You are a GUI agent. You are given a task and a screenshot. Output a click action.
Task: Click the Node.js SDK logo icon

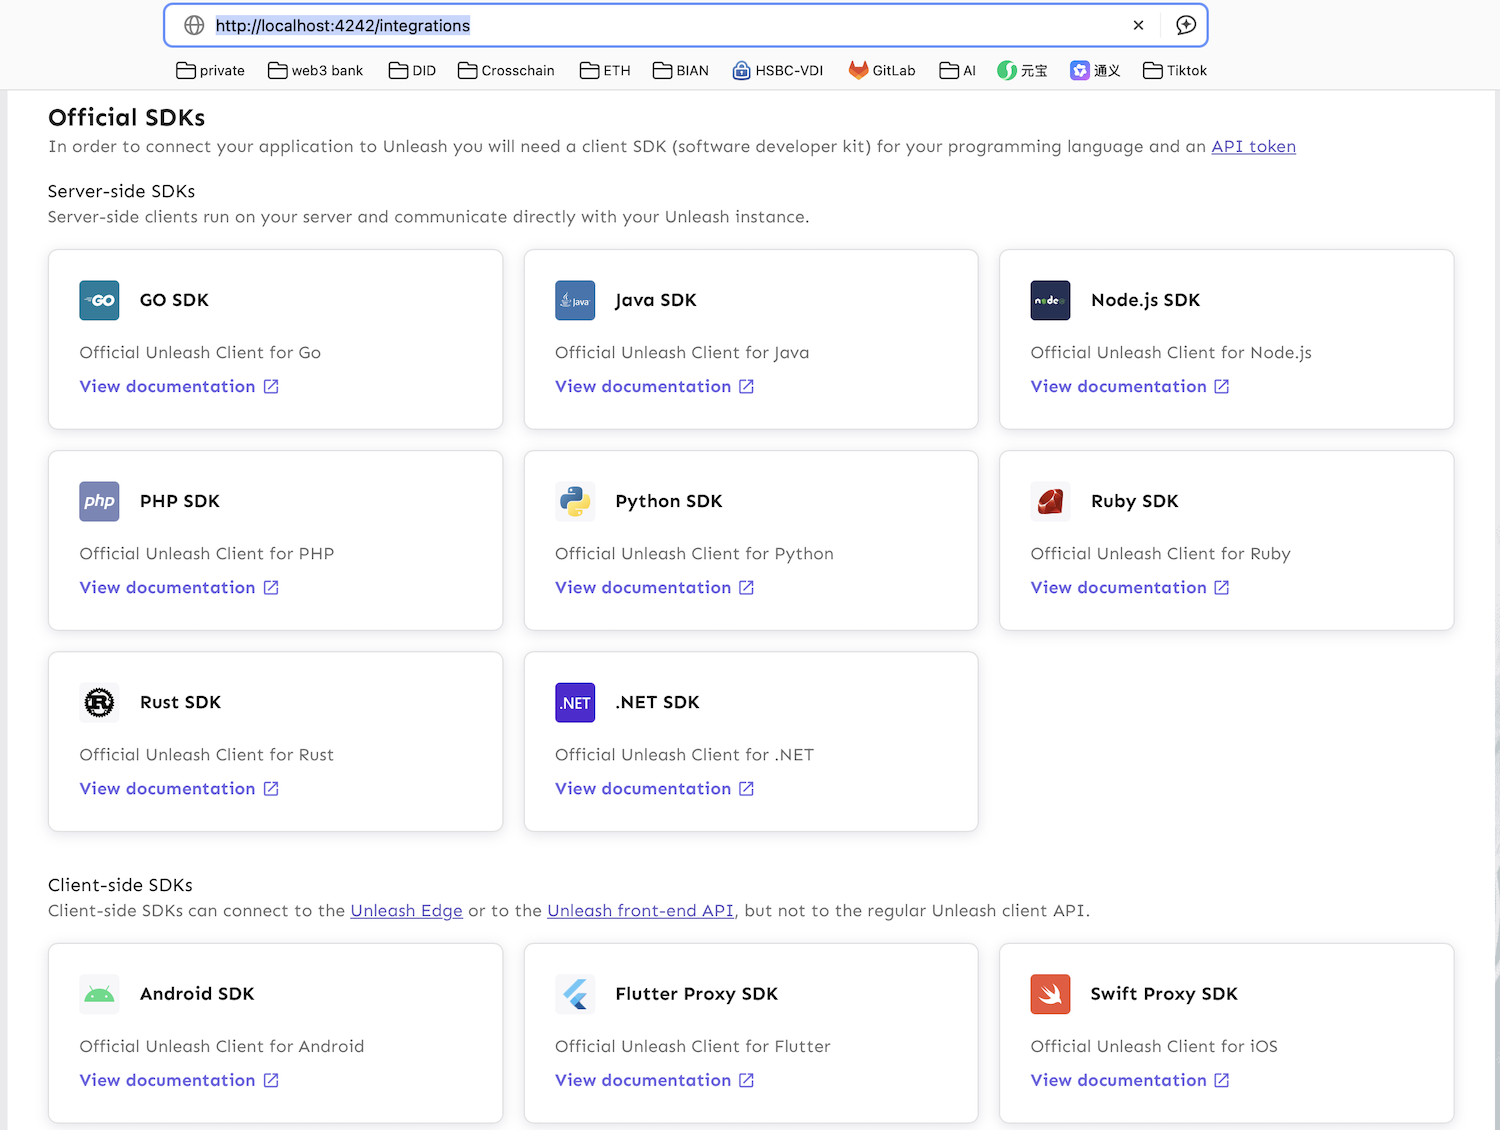click(x=1050, y=300)
